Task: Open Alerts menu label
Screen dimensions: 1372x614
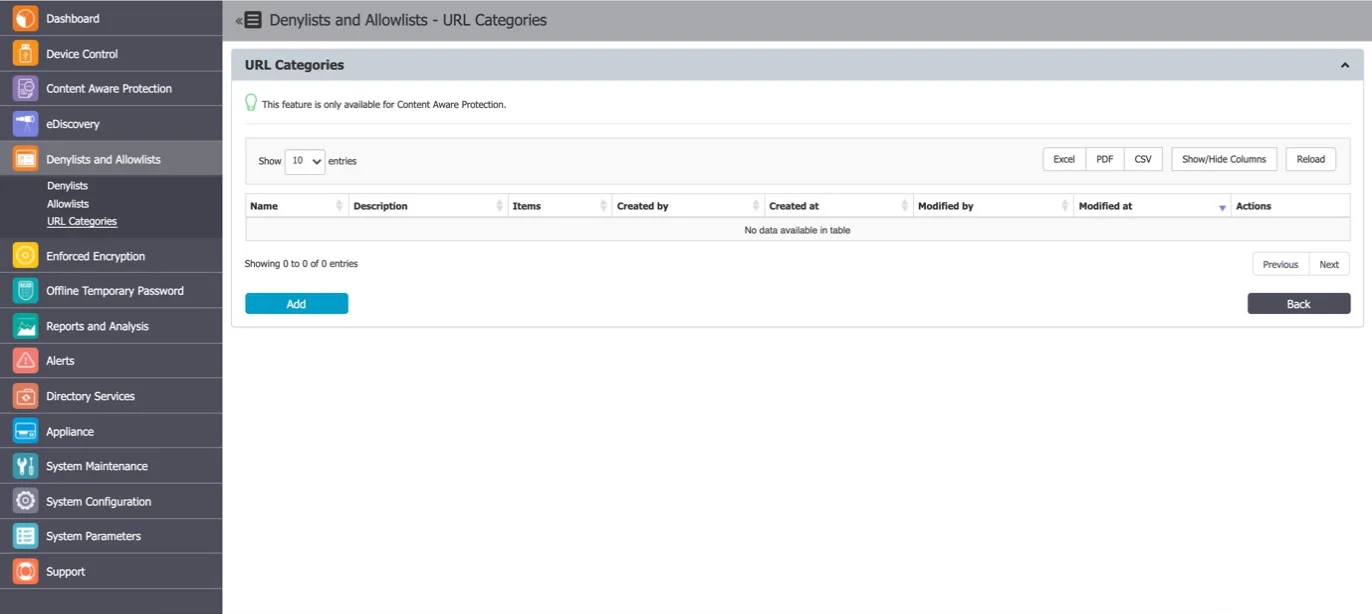Action: tap(60, 361)
